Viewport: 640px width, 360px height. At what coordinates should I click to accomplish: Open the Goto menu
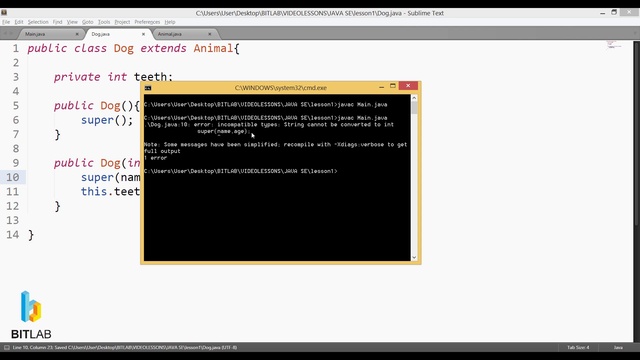[88, 22]
